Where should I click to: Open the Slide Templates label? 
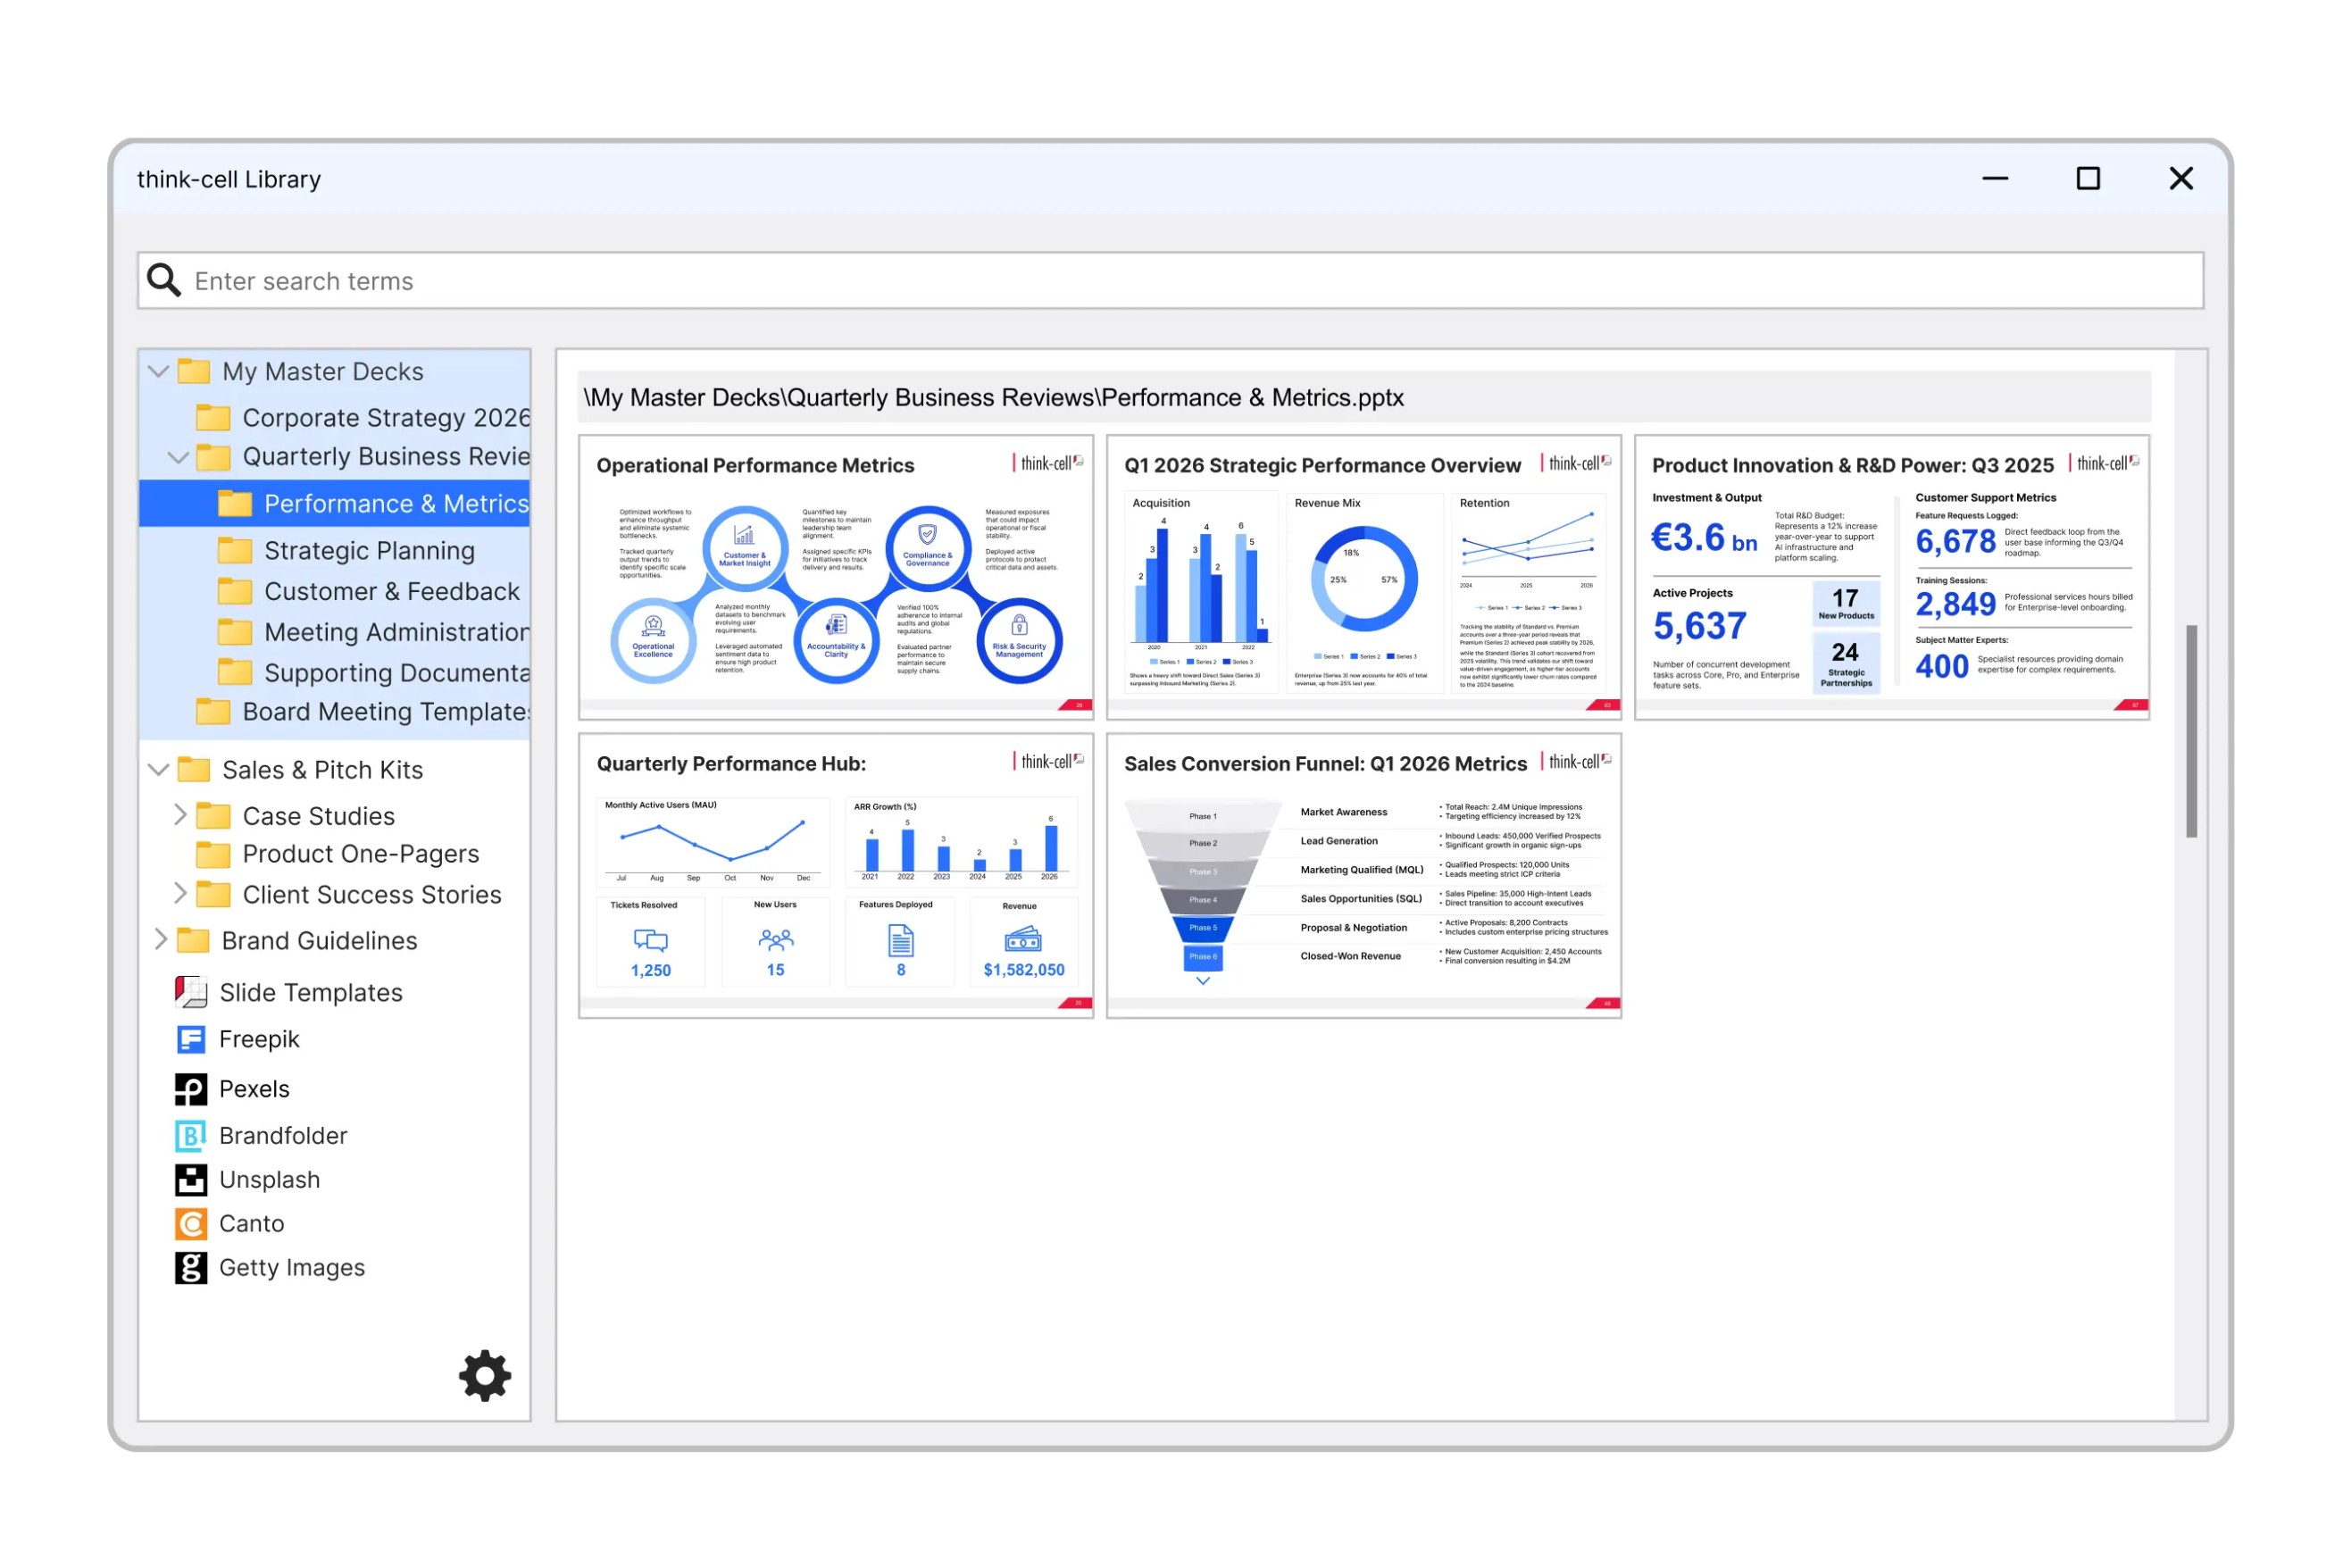pyautogui.click(x=311, y=992)
